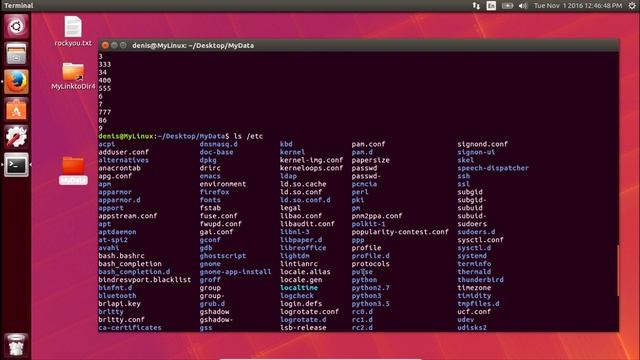The image size is (640, 360).
Task: Open the date and time clock menu
Action: [578, 6]
